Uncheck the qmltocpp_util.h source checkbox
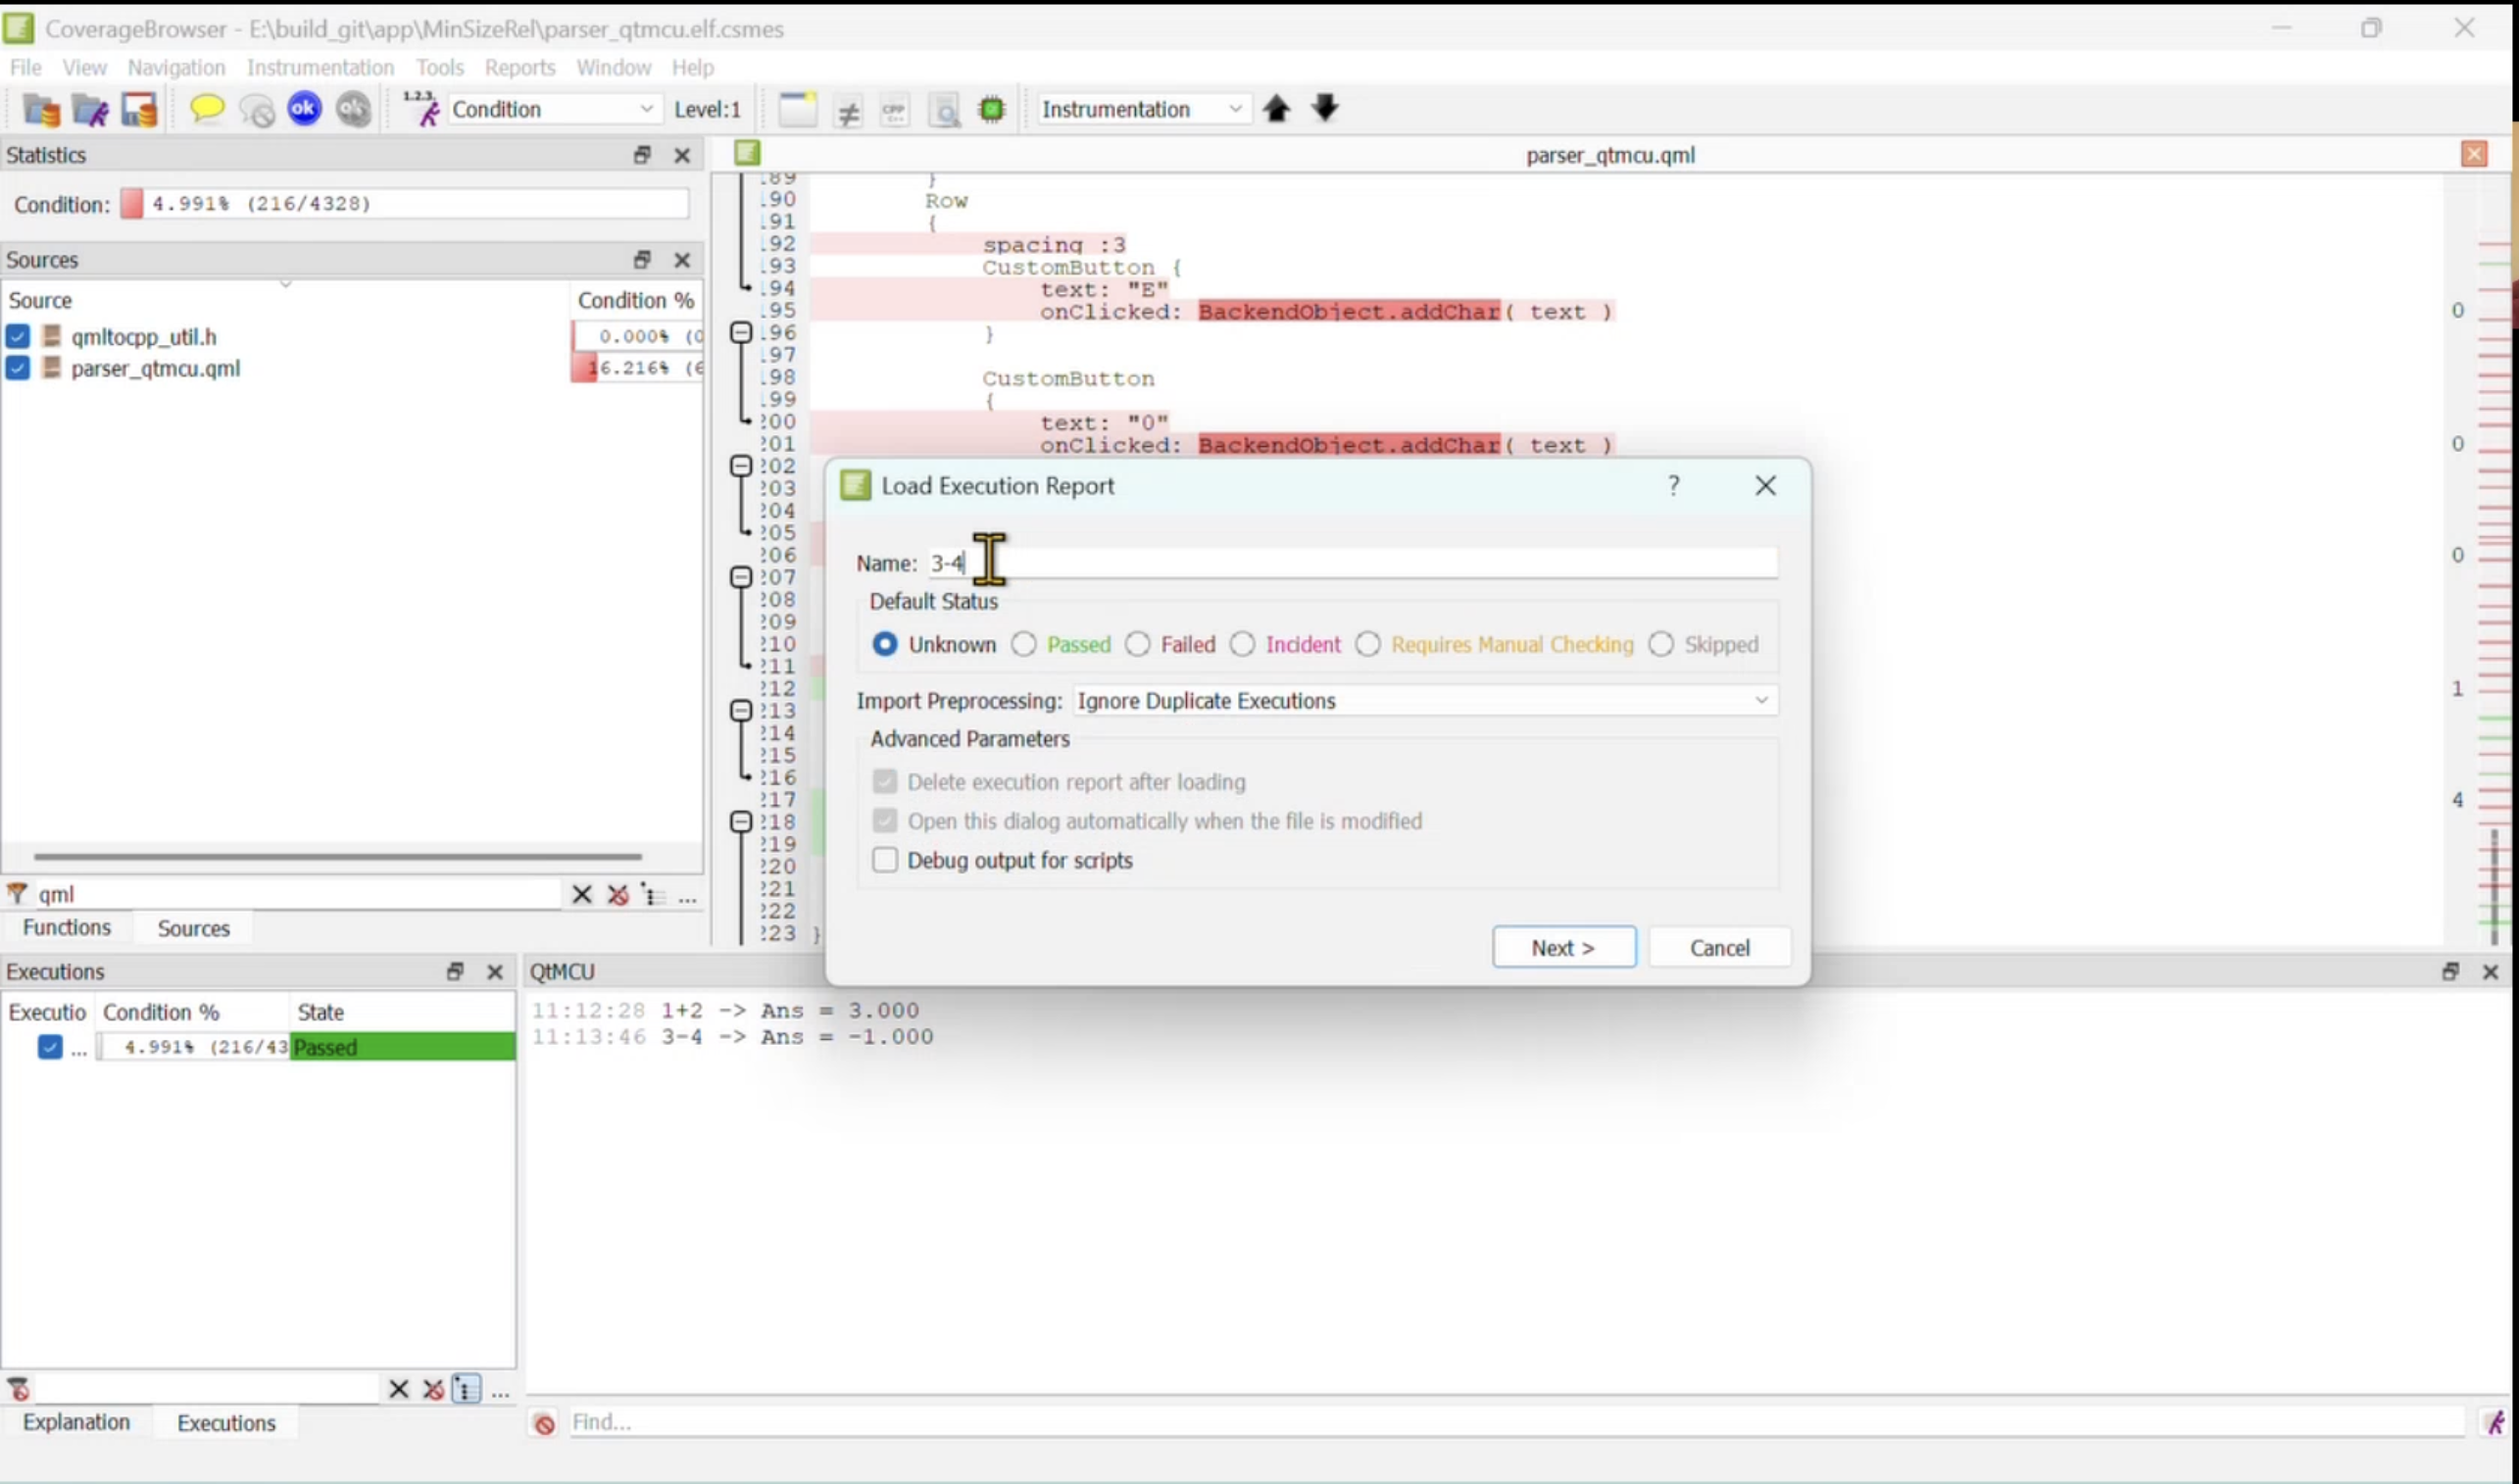 [x=17, y=337]
